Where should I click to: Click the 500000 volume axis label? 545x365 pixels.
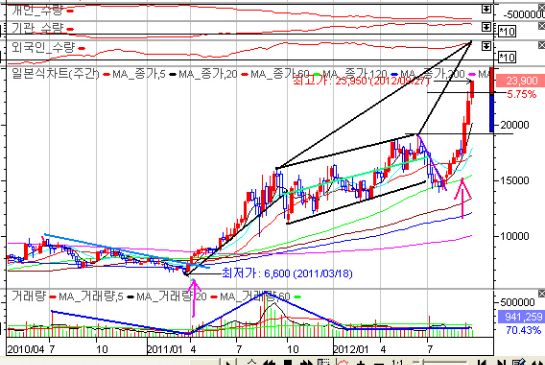(518, 302)
